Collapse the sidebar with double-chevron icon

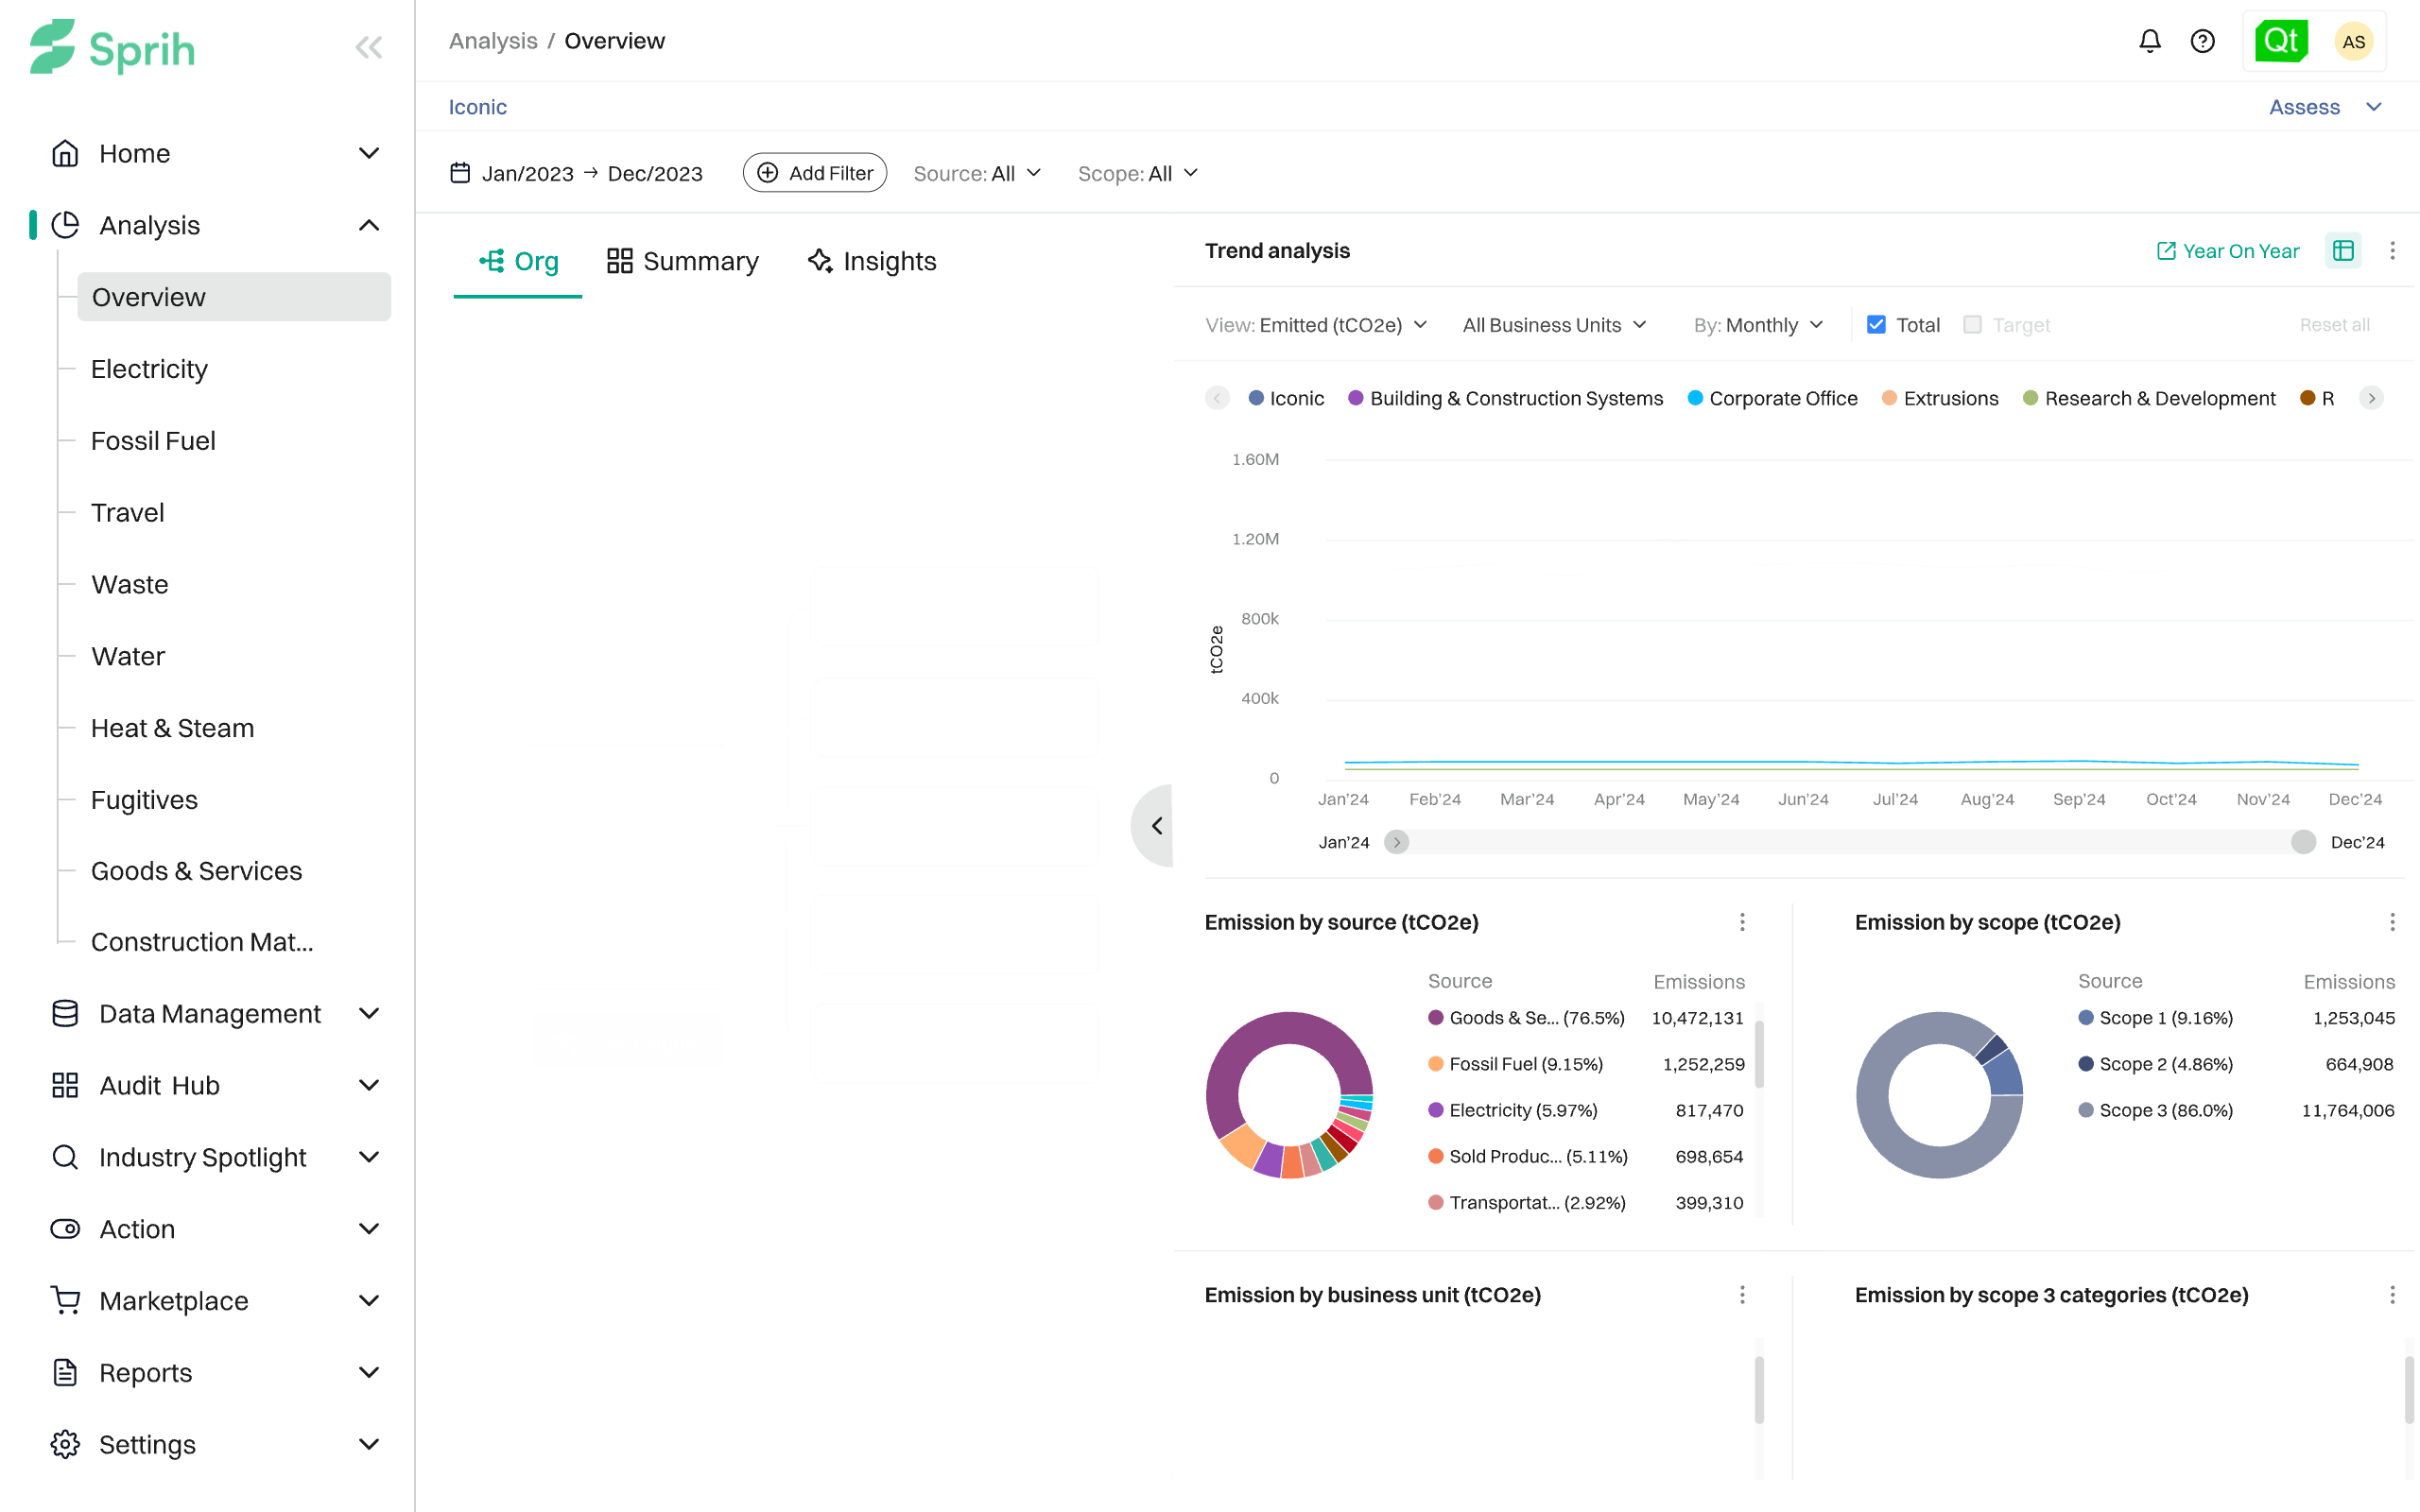(x=369, y=47)
